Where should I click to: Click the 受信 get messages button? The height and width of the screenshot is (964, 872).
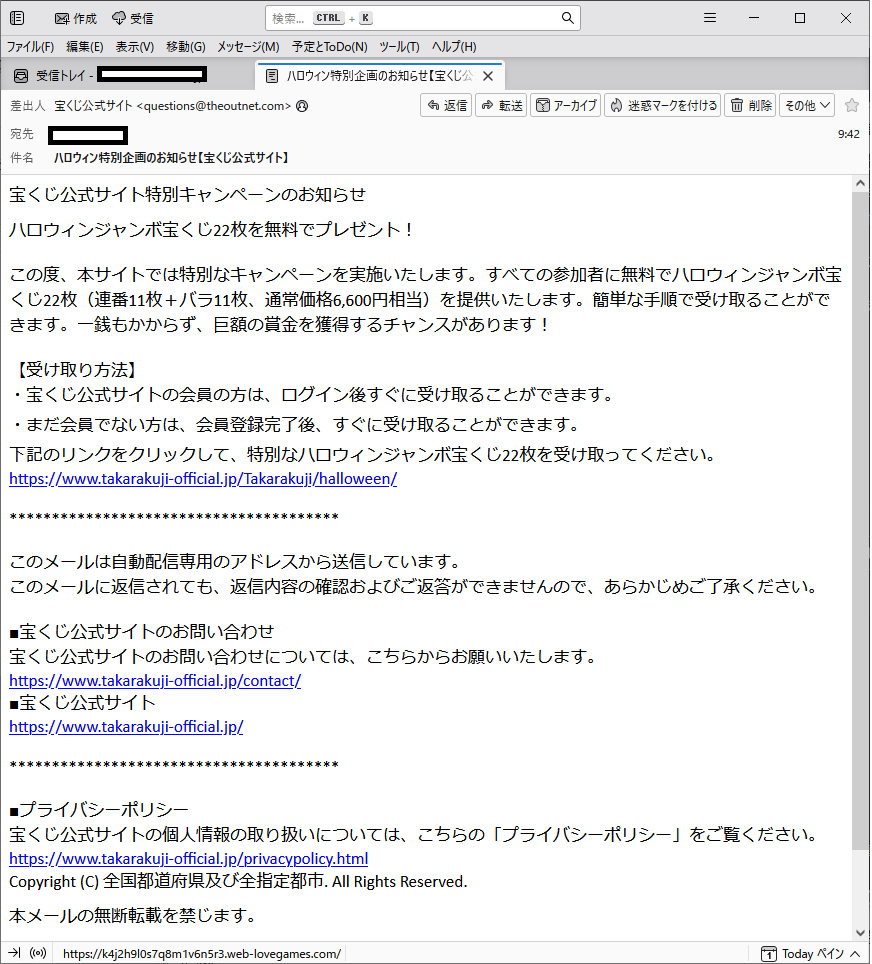click(133, 18)
